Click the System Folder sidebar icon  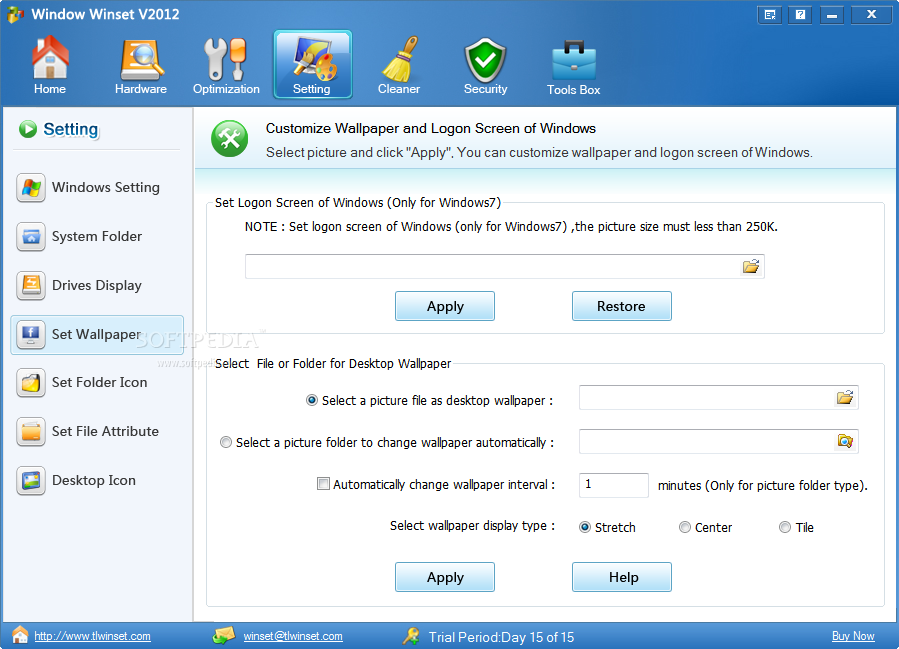point(31,236)
